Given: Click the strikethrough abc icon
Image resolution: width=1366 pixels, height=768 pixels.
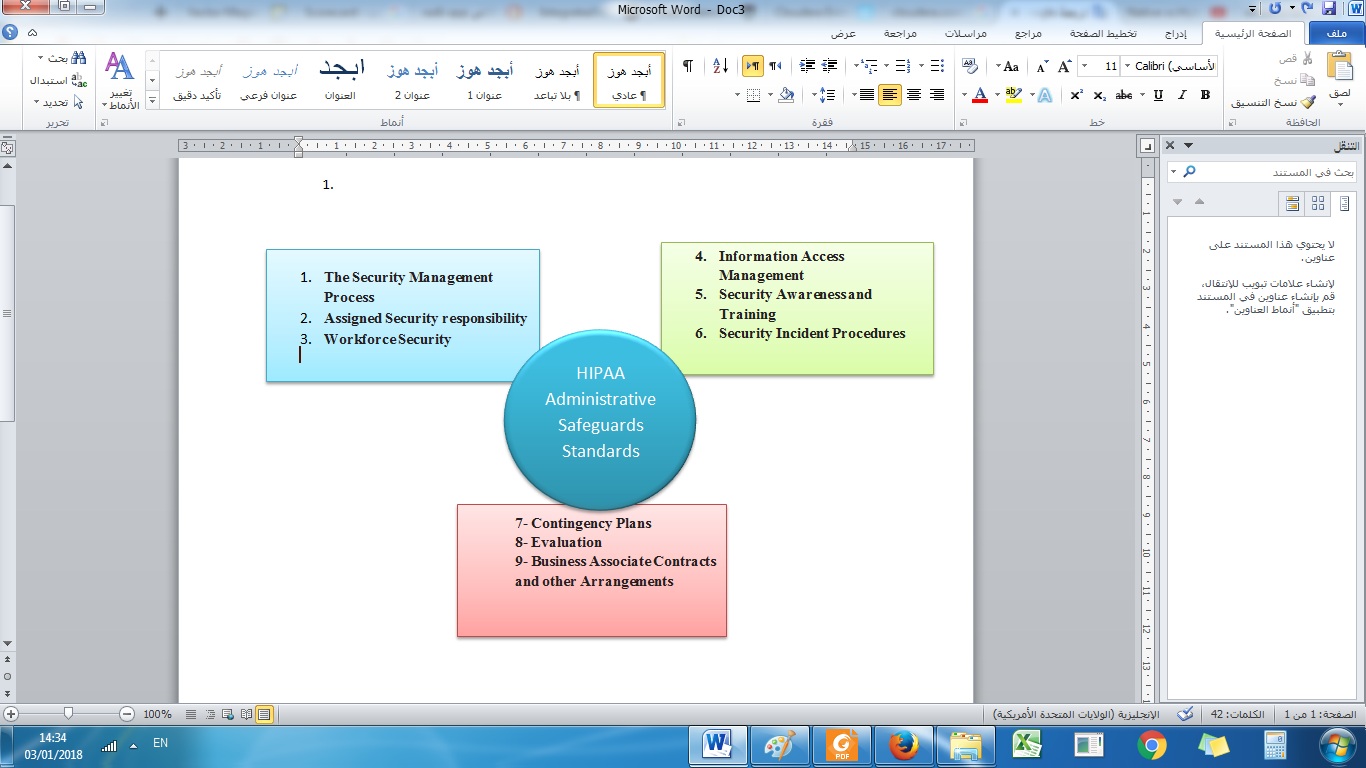Looking at the screenshot, I should coord(1124,95).
